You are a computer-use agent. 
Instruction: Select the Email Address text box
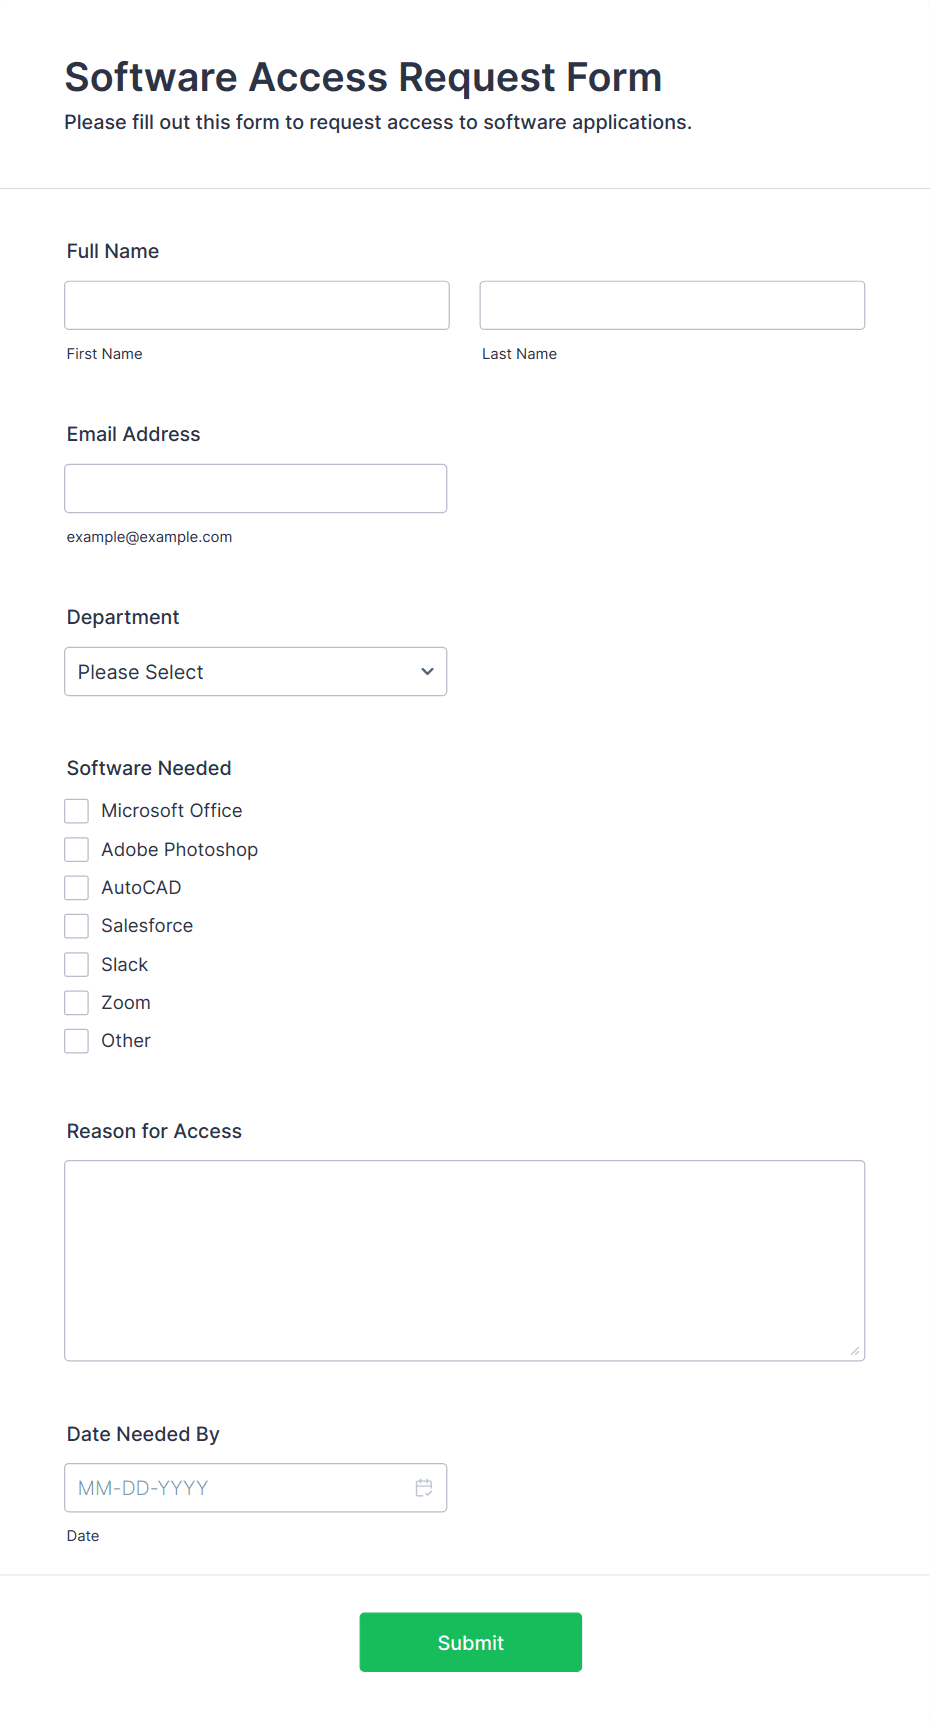[256, 489]
